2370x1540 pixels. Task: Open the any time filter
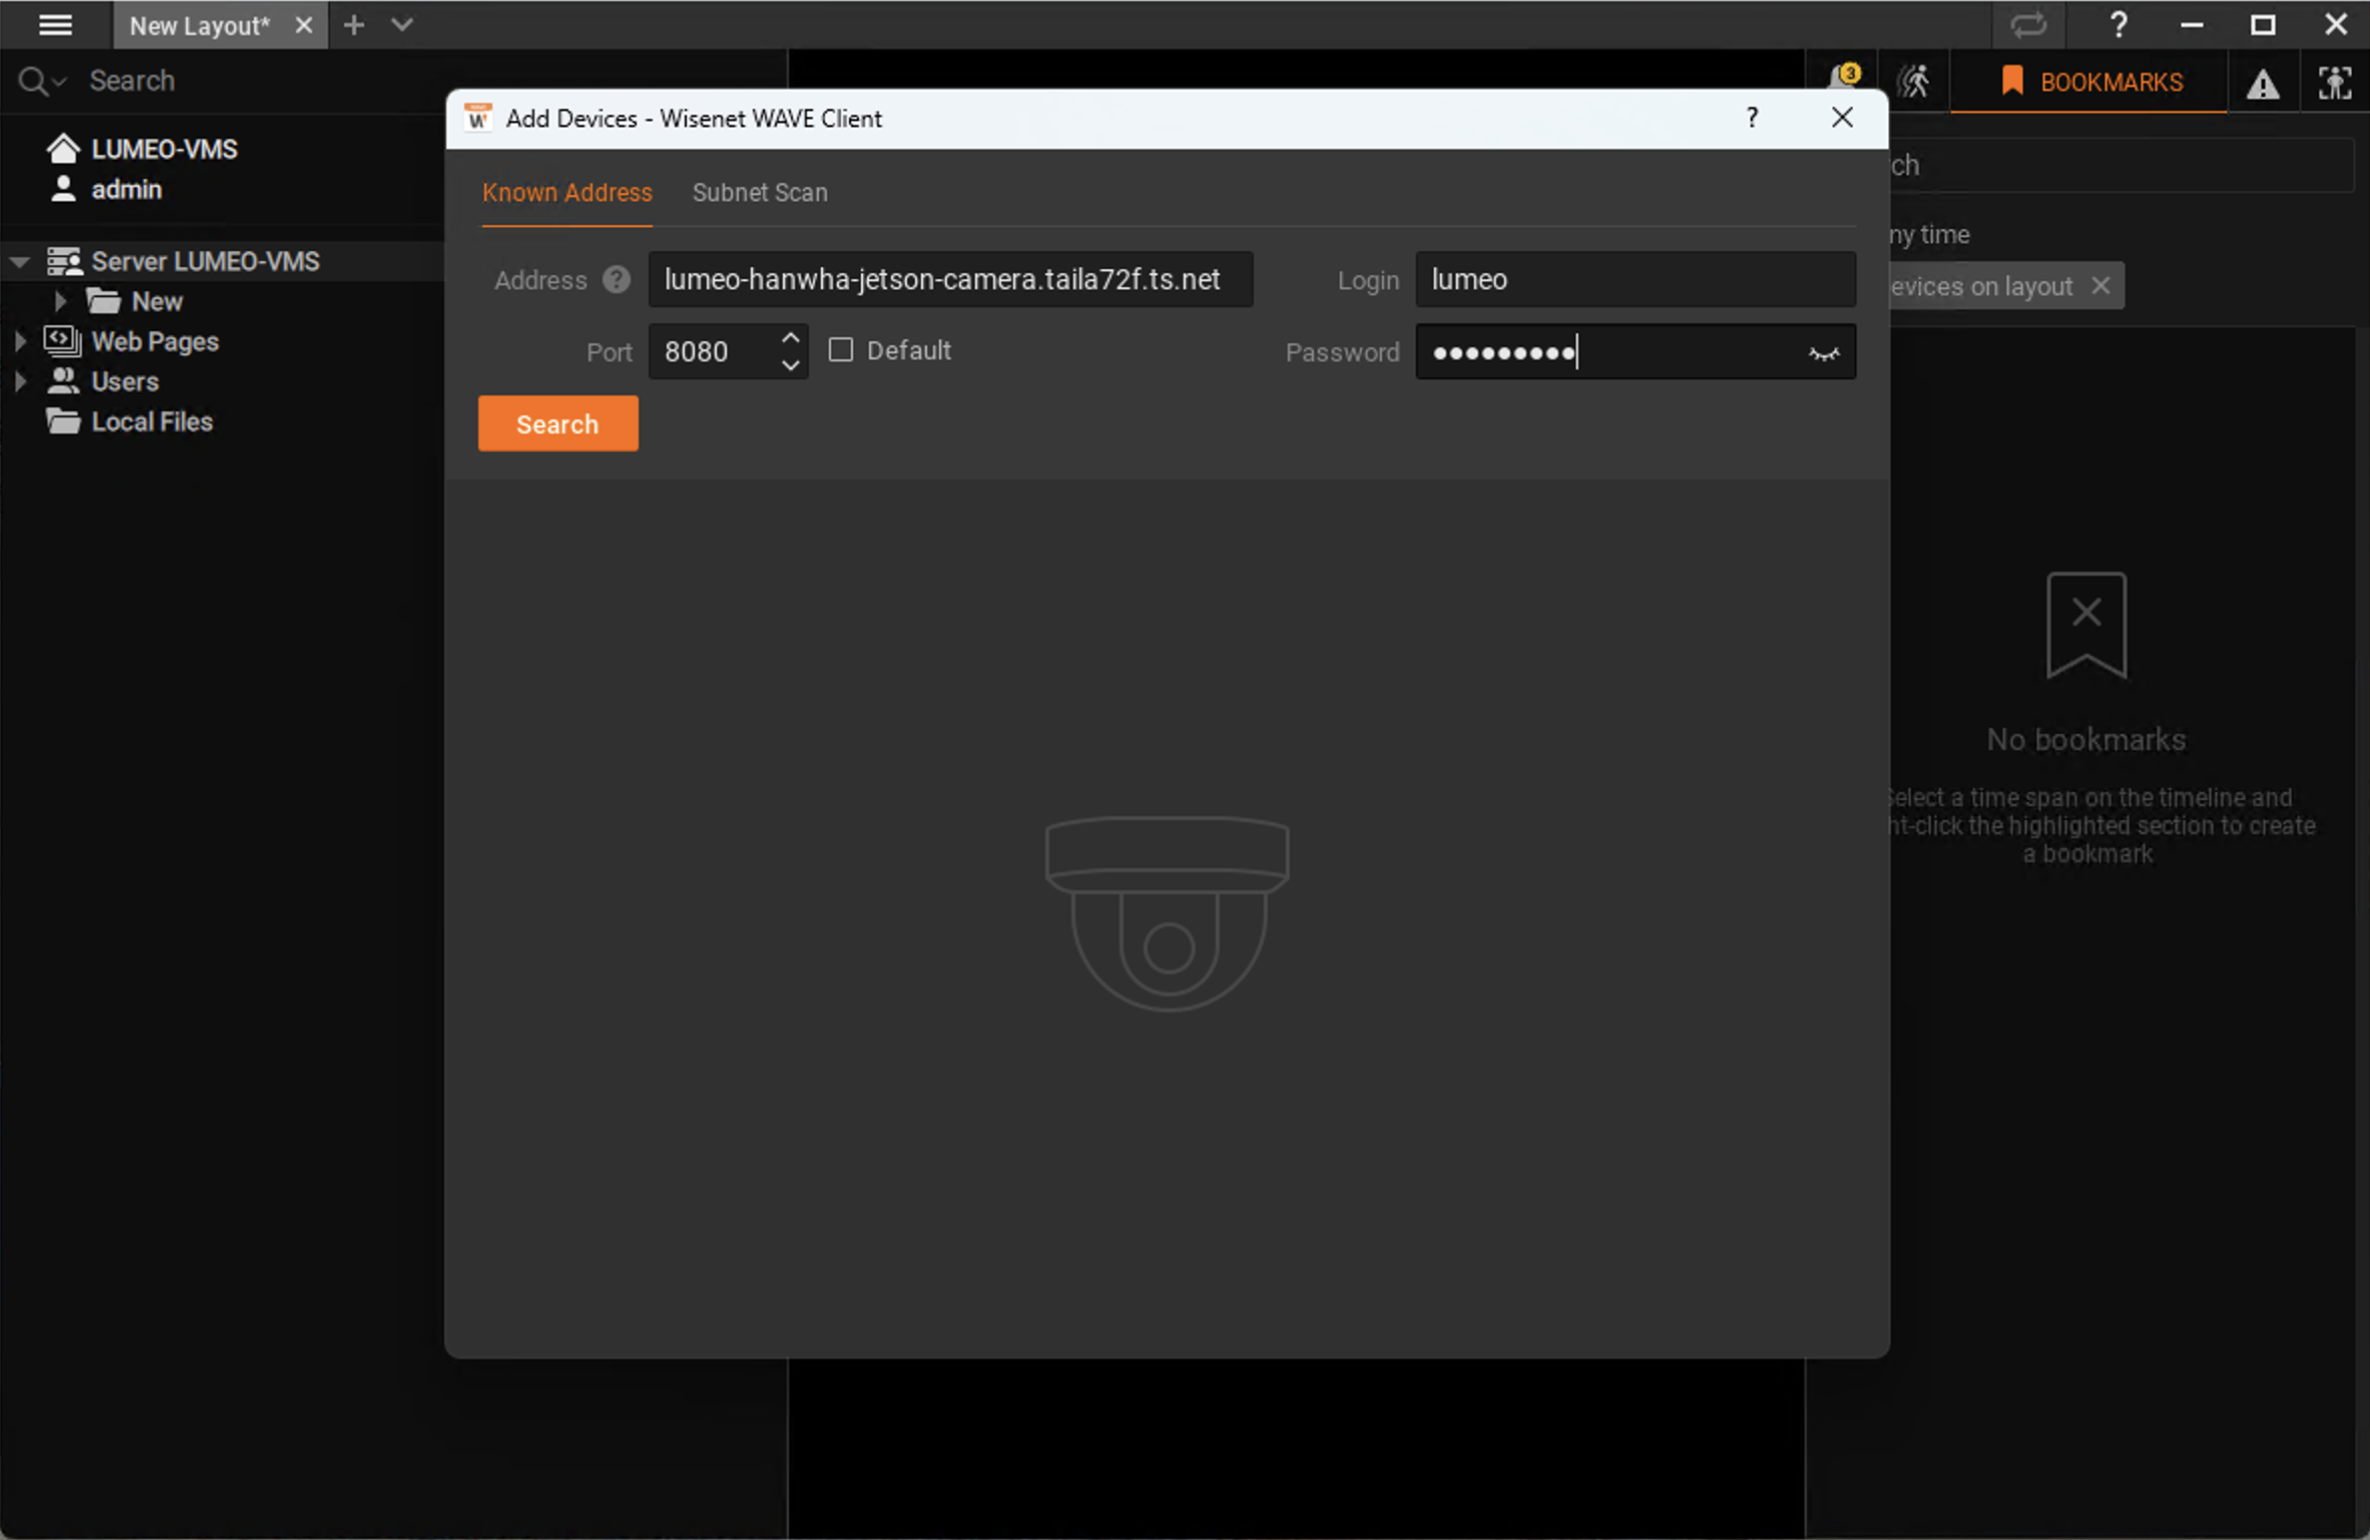point(1929,235)
